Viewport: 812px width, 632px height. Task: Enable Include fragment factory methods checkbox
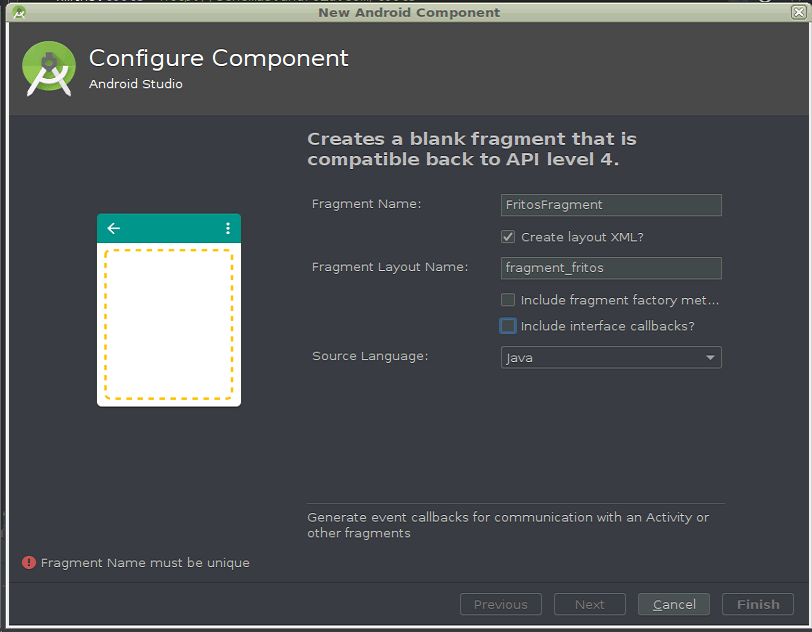click(x=508, y=300)
